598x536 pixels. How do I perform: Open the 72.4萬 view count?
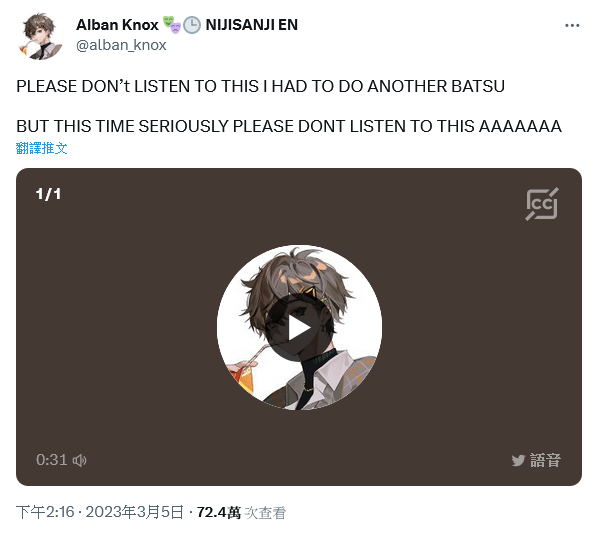219,512
